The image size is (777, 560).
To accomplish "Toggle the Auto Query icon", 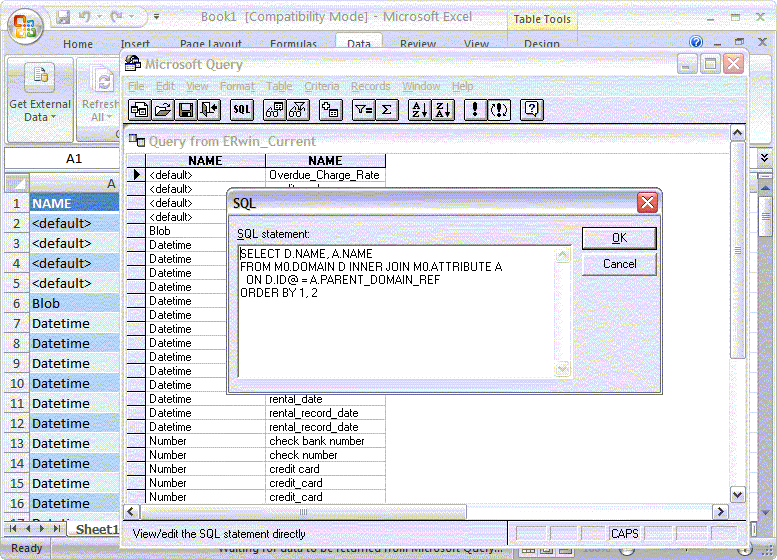I will [x=499, y=110].
